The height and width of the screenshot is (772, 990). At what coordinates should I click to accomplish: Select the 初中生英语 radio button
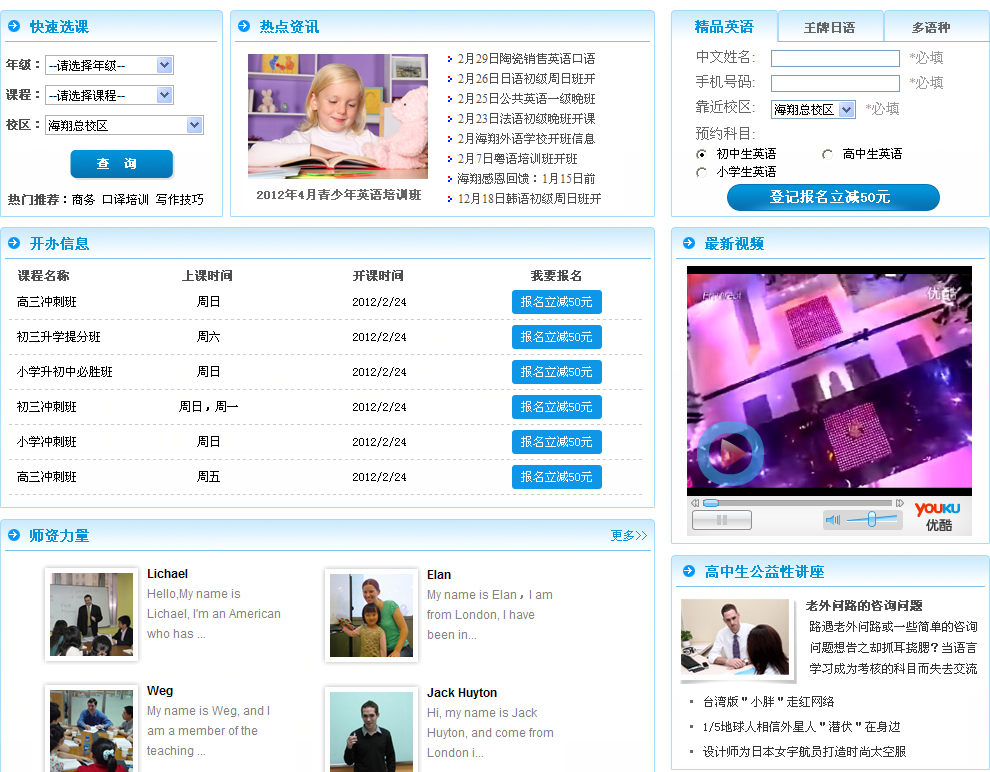(x=701, y=154)
